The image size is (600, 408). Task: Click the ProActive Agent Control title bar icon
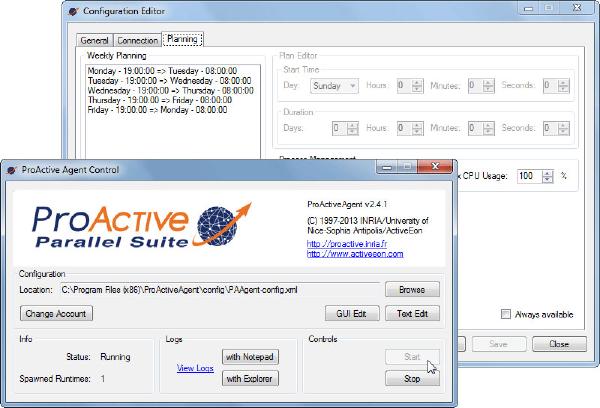[x=12, y=170]
